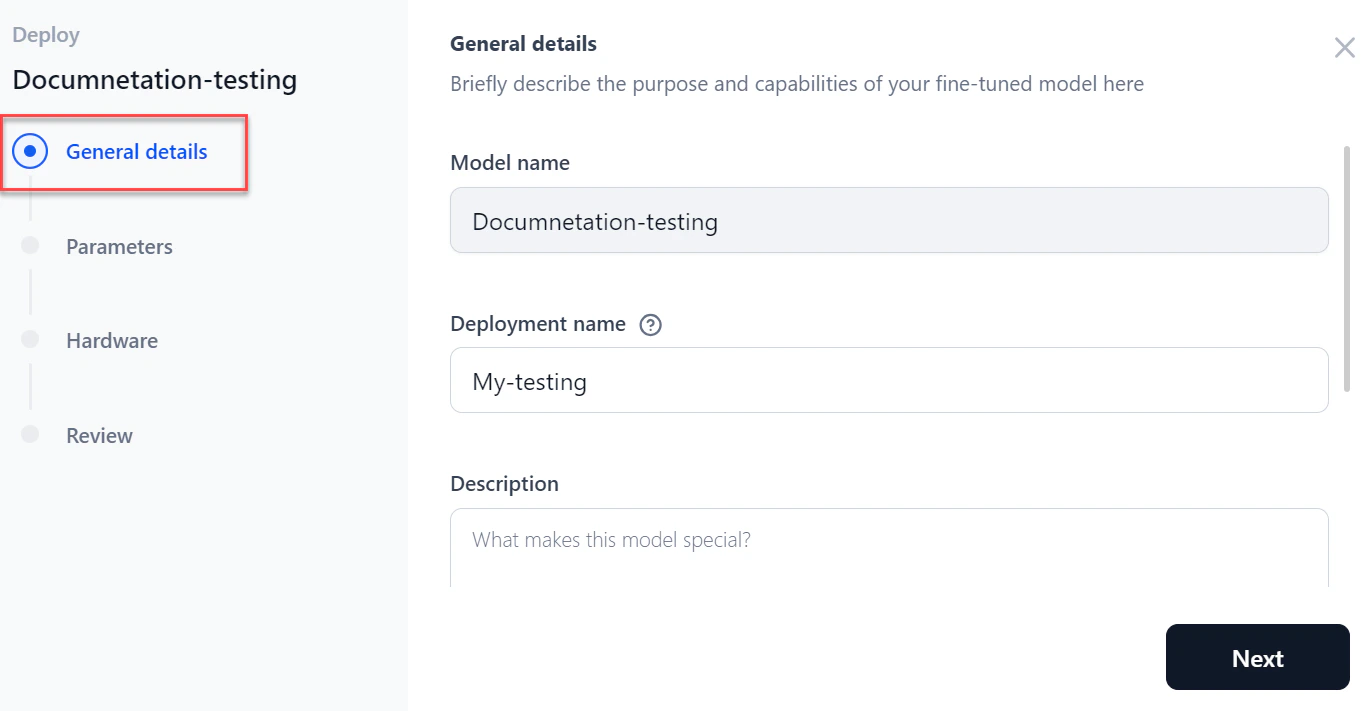Screen dimensions: 1371x711
Task: Click the Next button
Action: coord(1257,657)
